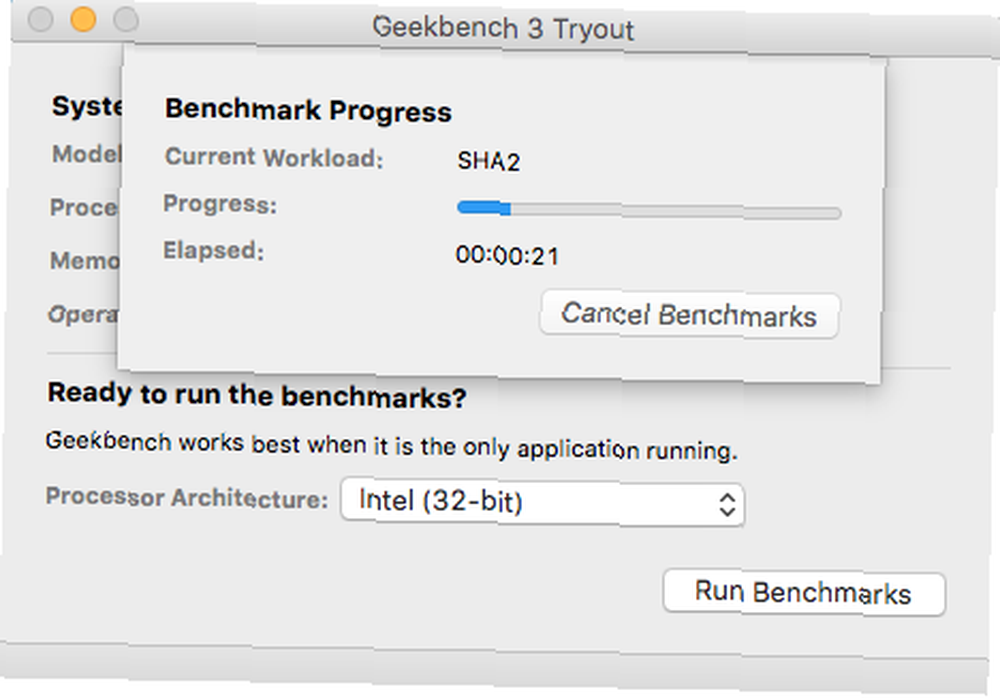Image resolution: width=1000 pixels, height=698 pixels.
Task: Click the Run Benchmarks button
Action: click(804, 593)
